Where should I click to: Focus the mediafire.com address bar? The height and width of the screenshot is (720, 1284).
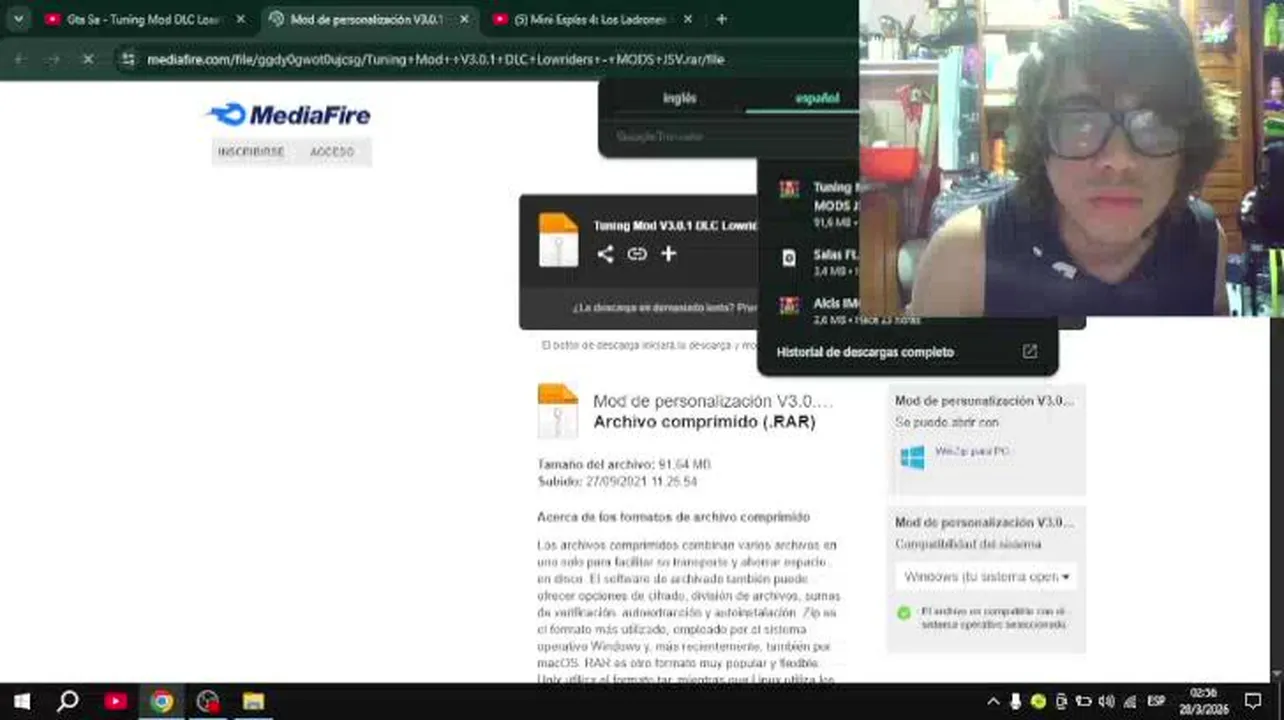435,60
